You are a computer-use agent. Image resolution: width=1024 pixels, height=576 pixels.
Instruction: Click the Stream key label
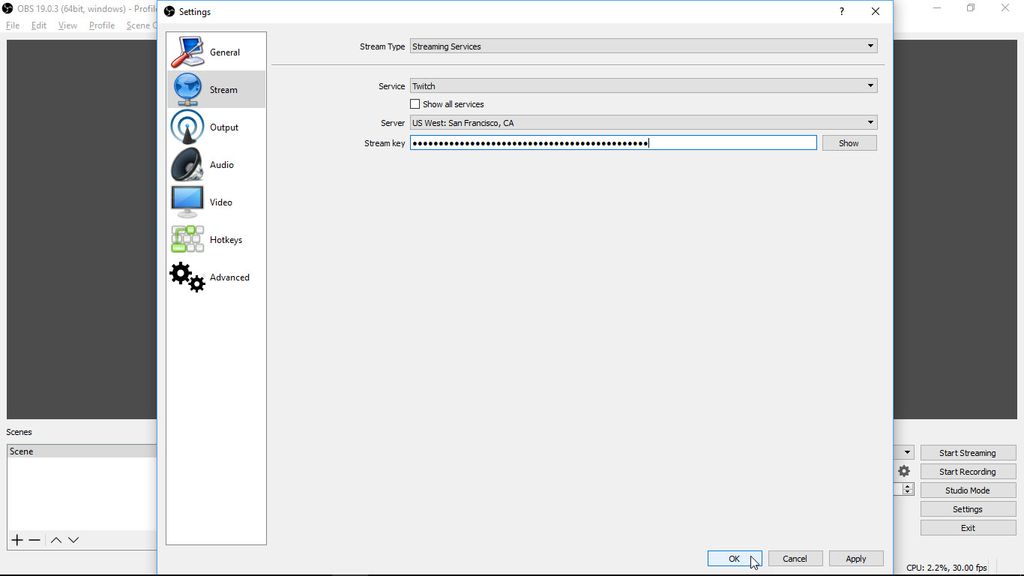385,143
